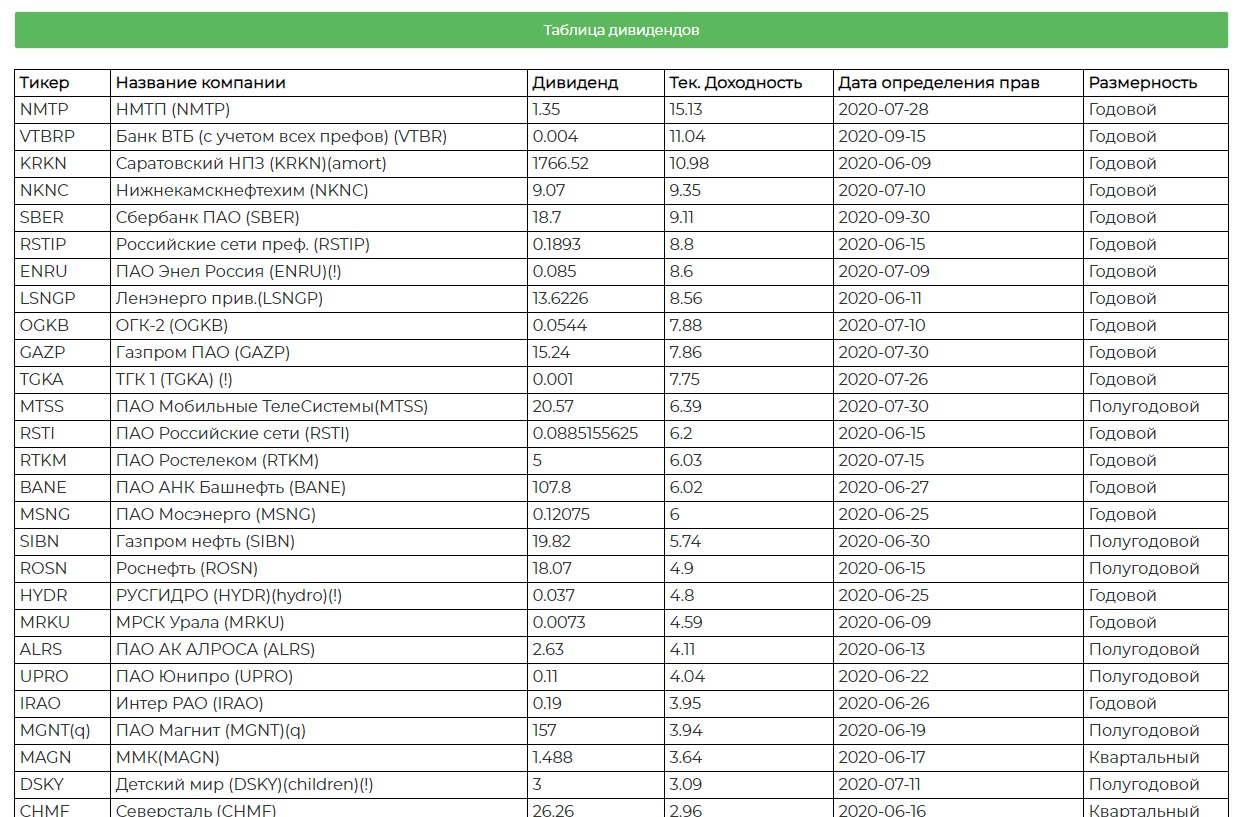The width and height of the screenshot is (1245, 817).
Task: Click dividend value 1766.52
Action: tap(561, 164)
